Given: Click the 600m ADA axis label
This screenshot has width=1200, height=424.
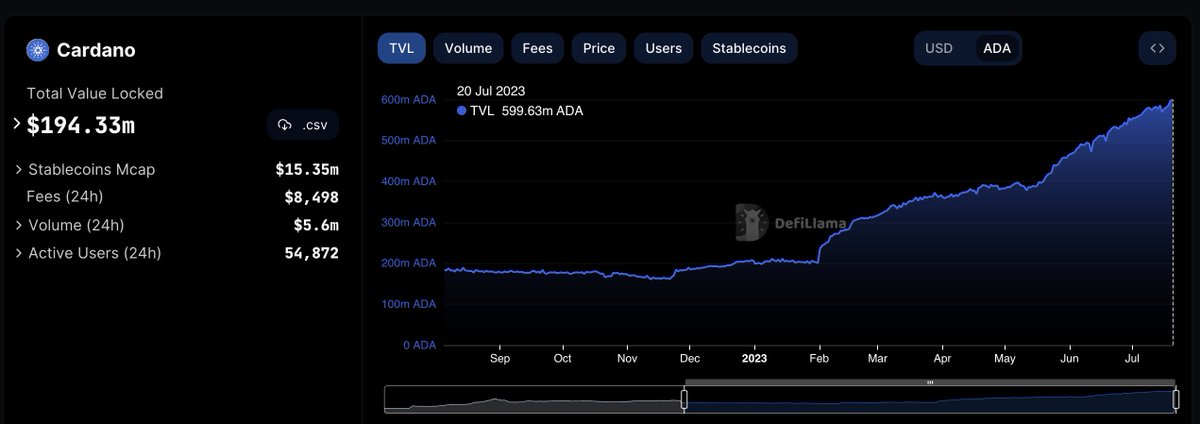Looking at the screenshot, I should 408,100.
